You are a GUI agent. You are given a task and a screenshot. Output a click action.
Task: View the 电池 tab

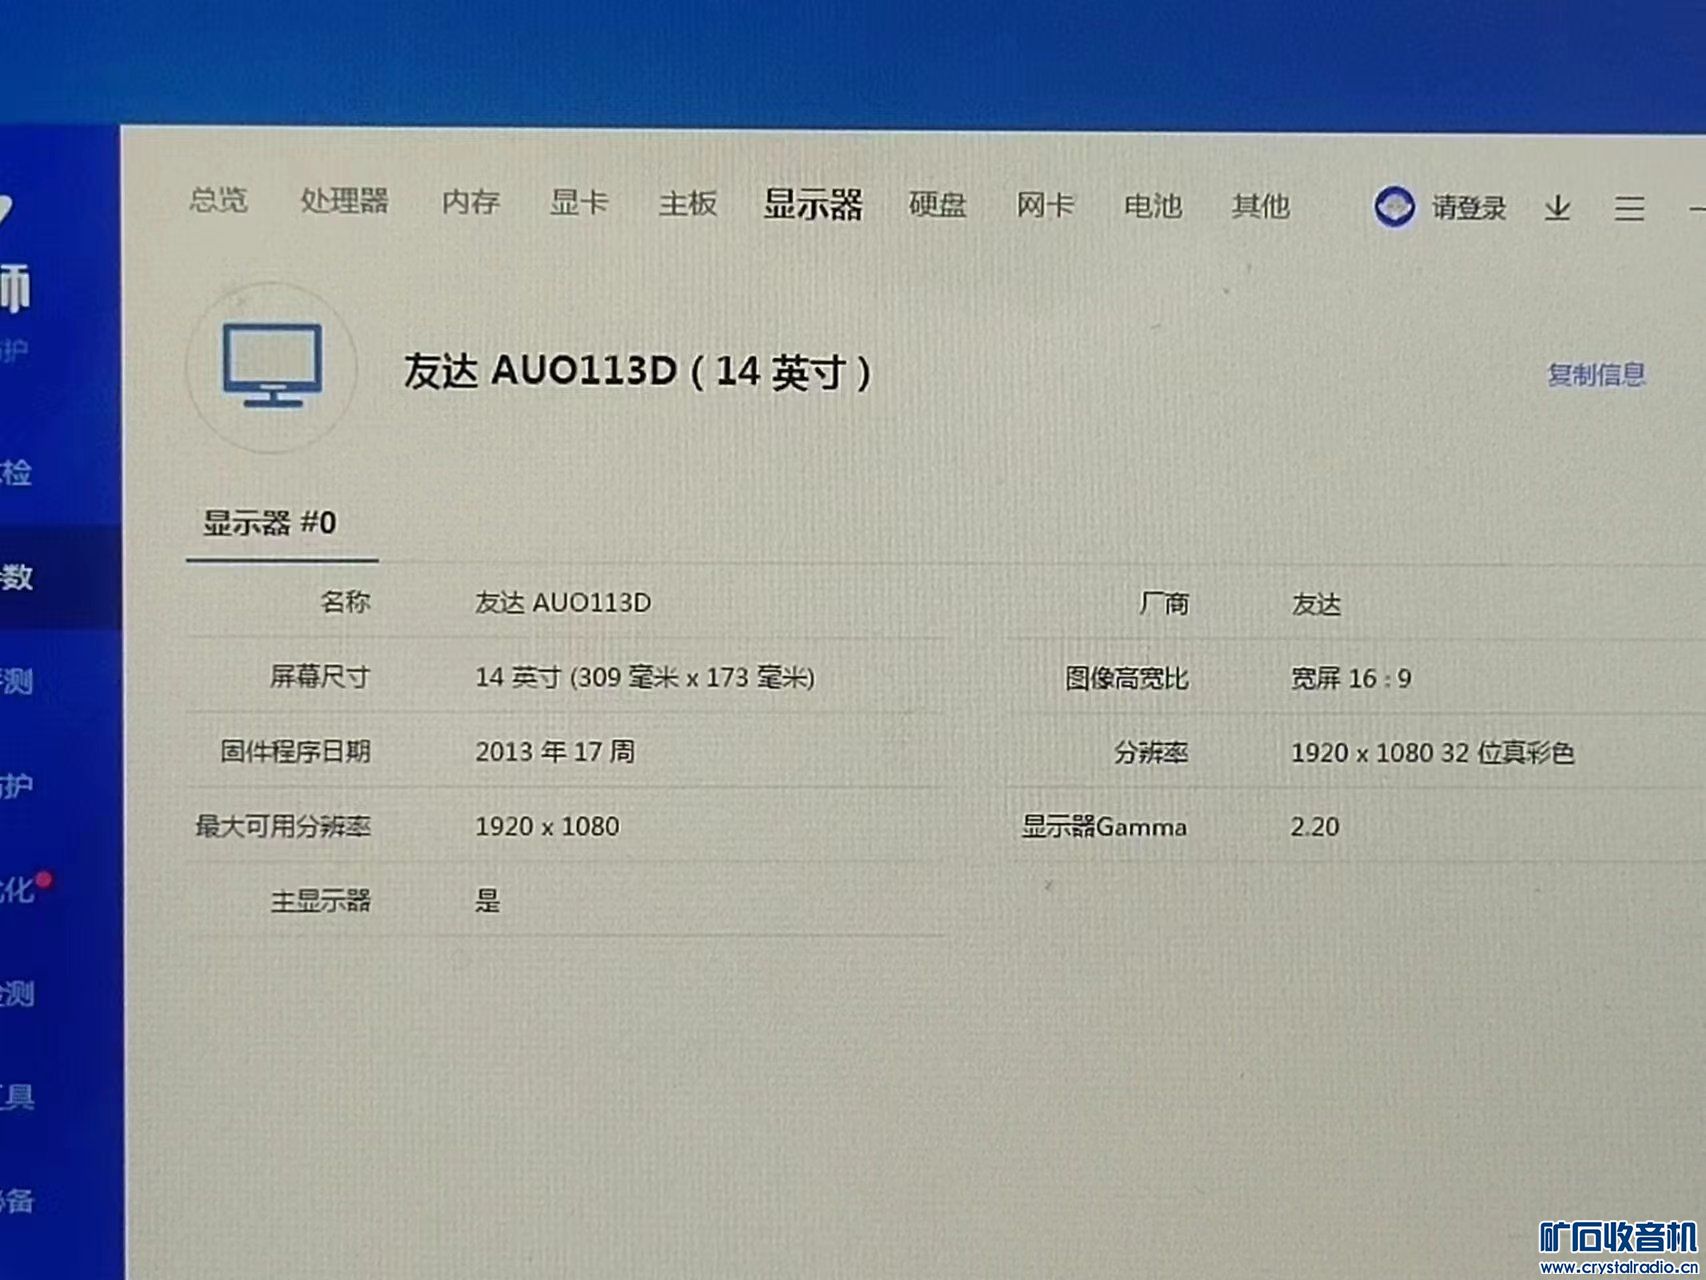point(1153,206)
